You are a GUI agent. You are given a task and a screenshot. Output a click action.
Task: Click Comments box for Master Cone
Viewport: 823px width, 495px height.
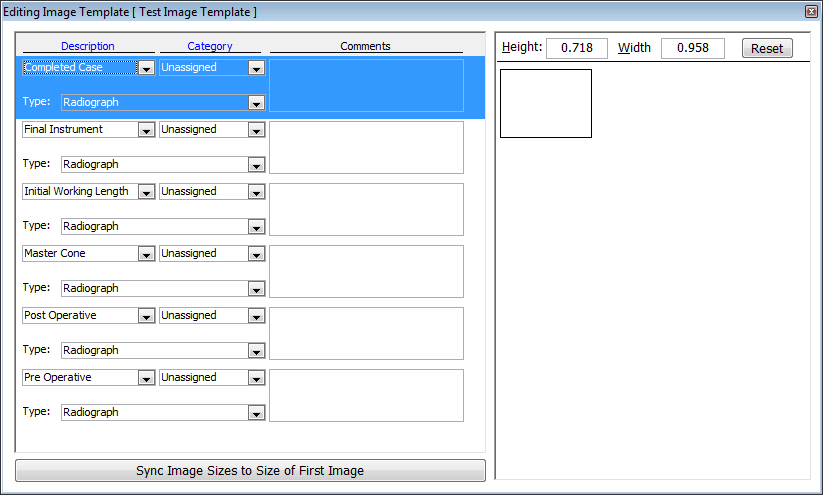tap(366, 272)
